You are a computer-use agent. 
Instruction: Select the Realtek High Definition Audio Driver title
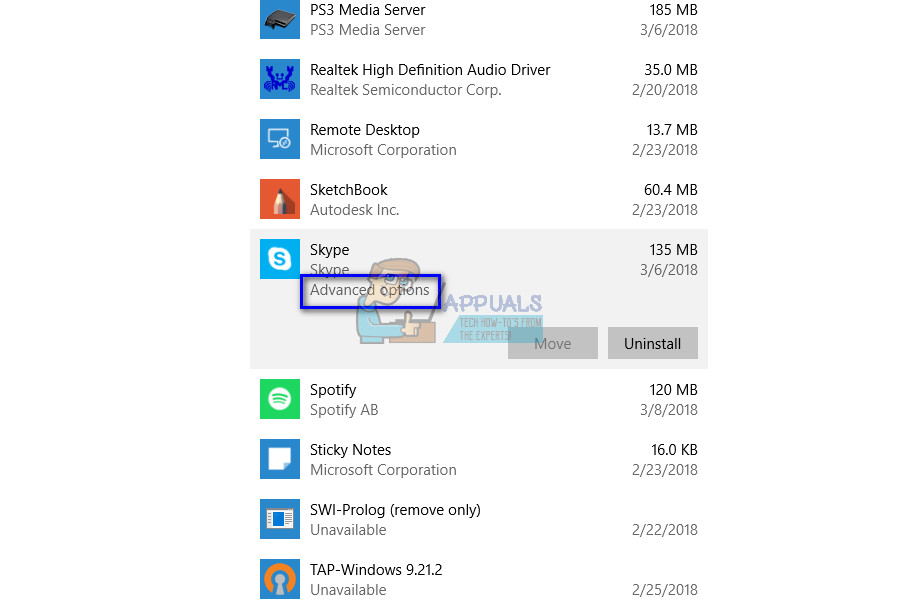click(x=430, y=70)
